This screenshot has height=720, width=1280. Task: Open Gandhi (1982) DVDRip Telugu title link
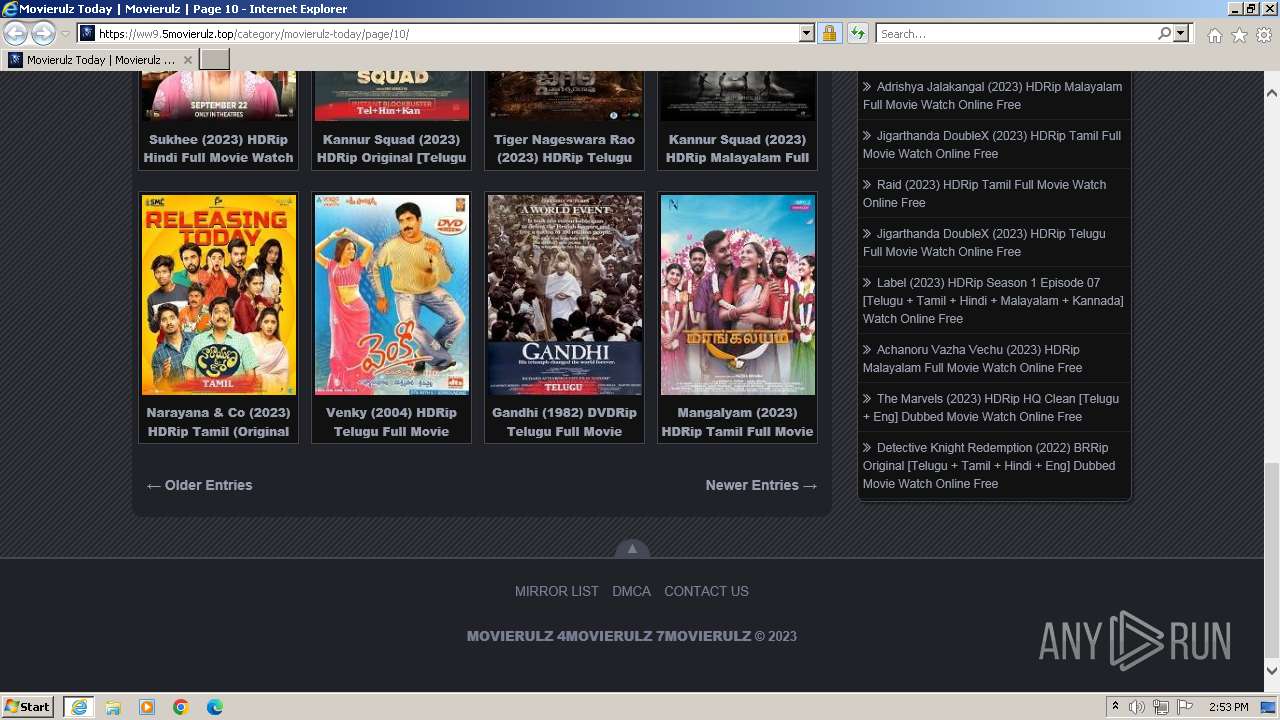pos(564,422)
